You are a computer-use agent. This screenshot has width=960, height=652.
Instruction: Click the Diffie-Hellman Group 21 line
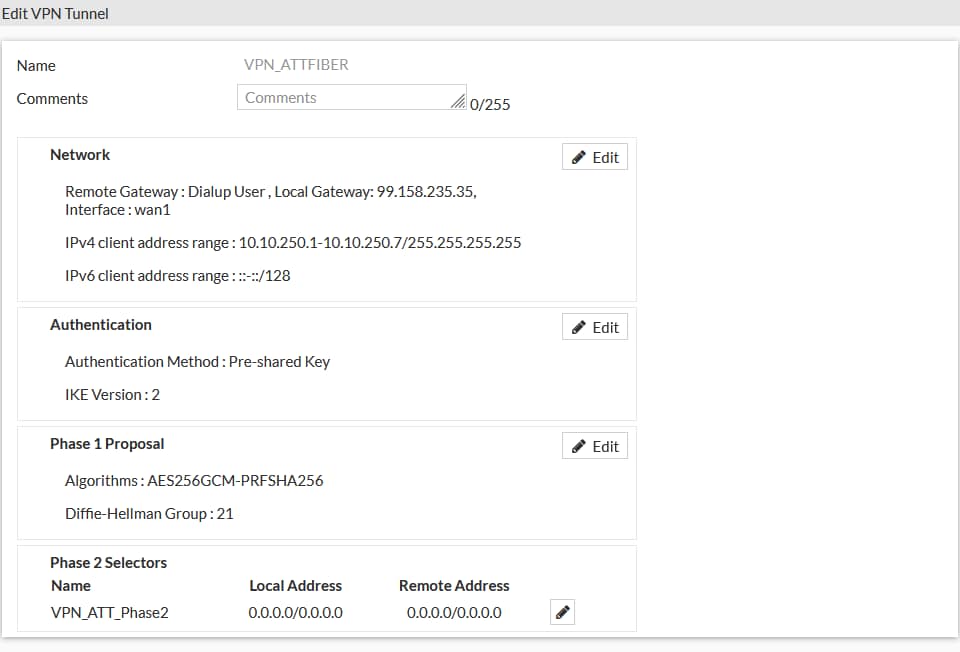click(149, 514)
